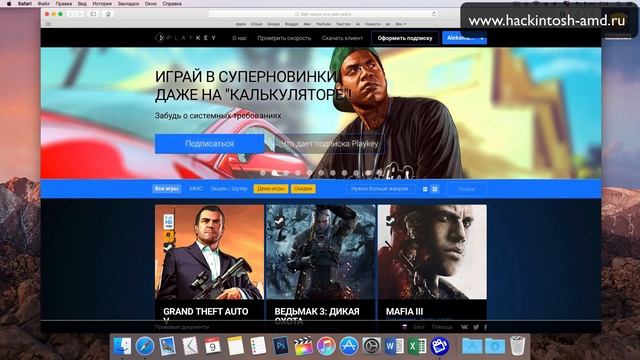The image size is (640, 360).
Task: Click Safari back arrow button
Action: click(x=71, y=14)
